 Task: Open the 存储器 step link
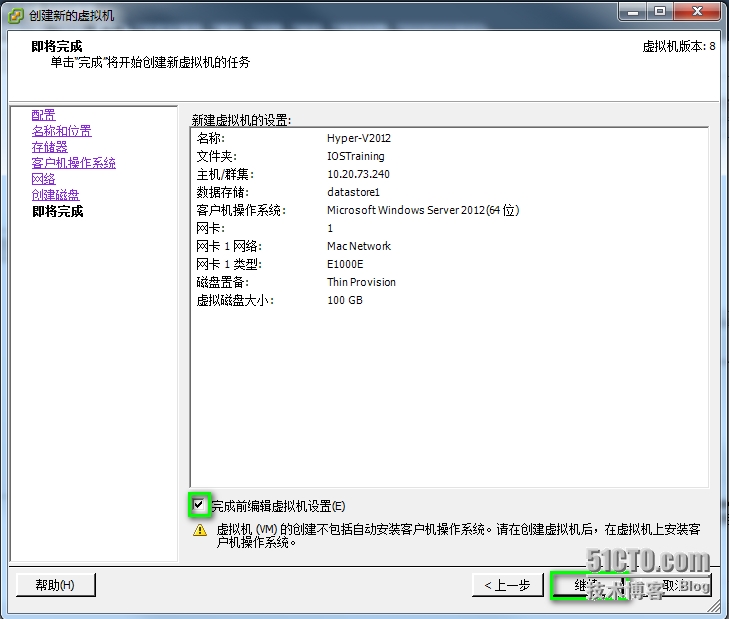[49, 147]
